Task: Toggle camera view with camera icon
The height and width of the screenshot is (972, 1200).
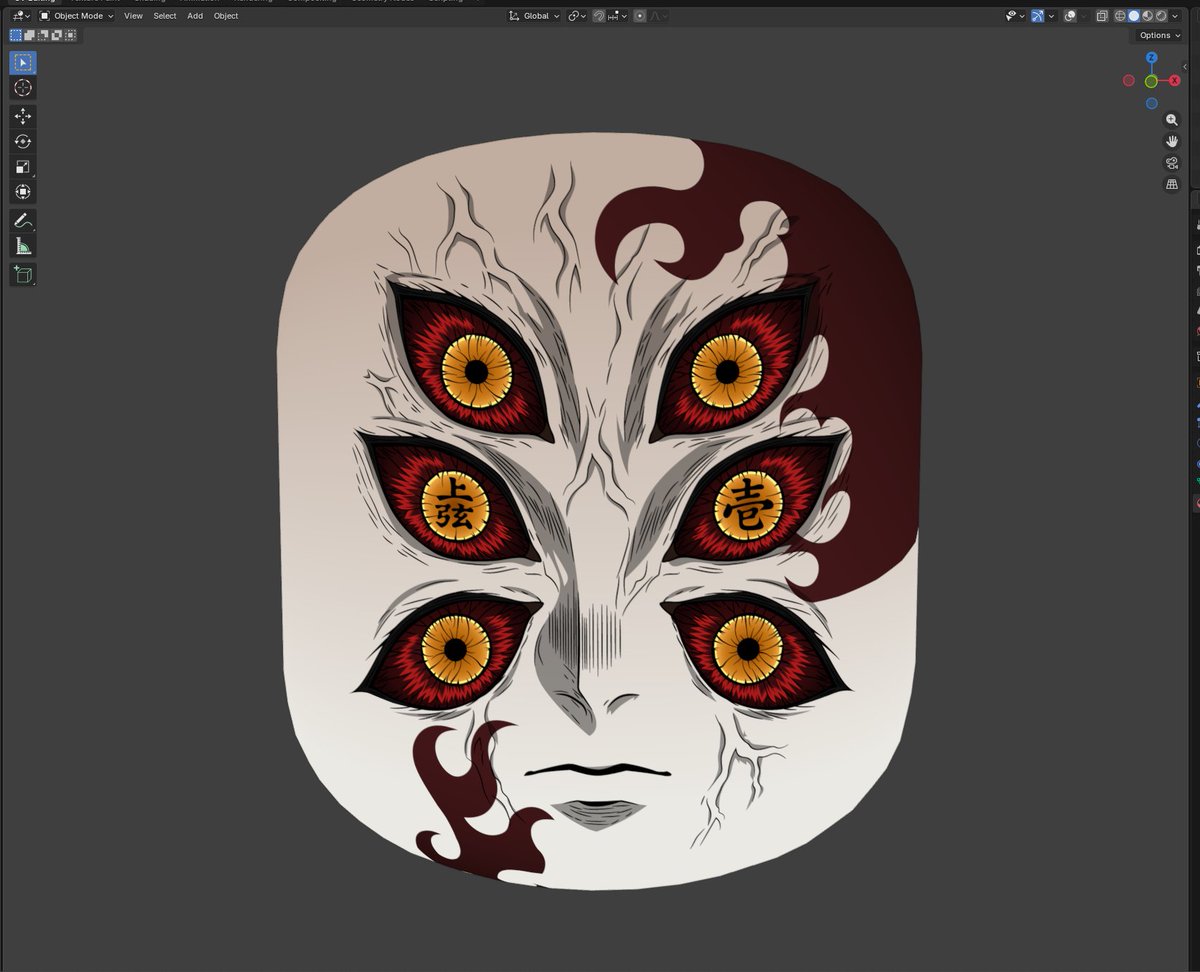Action: tap(1172, 163)
